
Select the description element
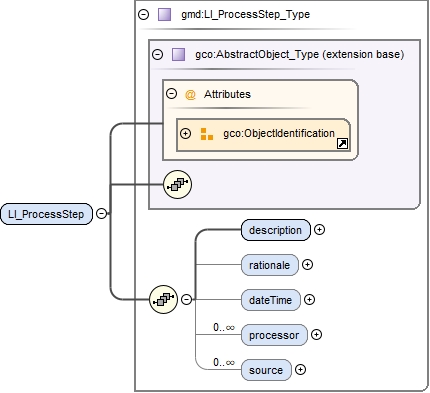click(x=276, y=230)
